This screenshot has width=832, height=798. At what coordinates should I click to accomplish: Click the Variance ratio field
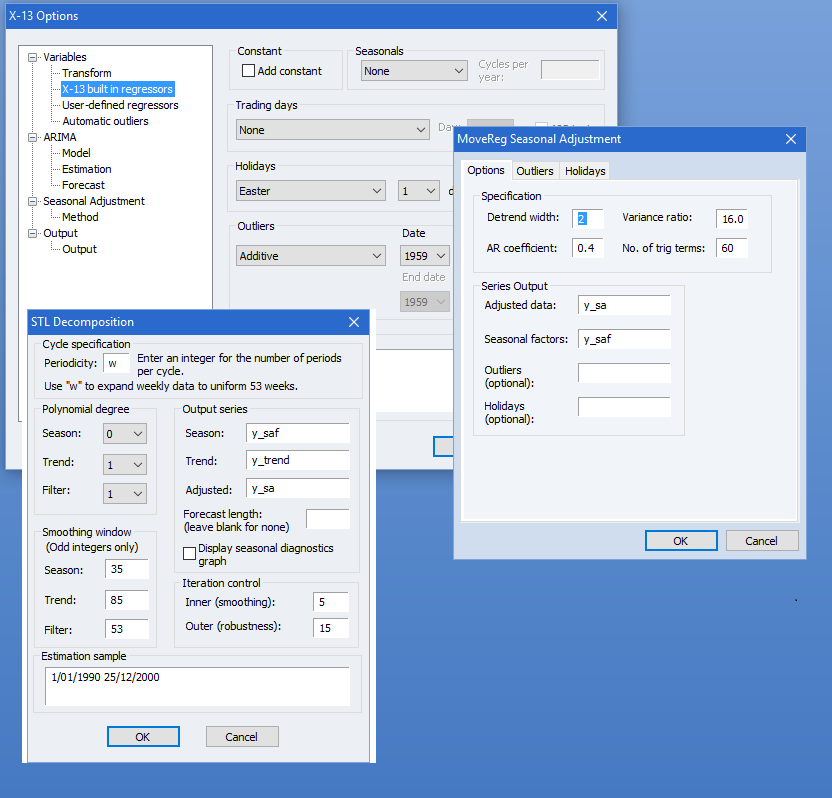tap(731, 219)
